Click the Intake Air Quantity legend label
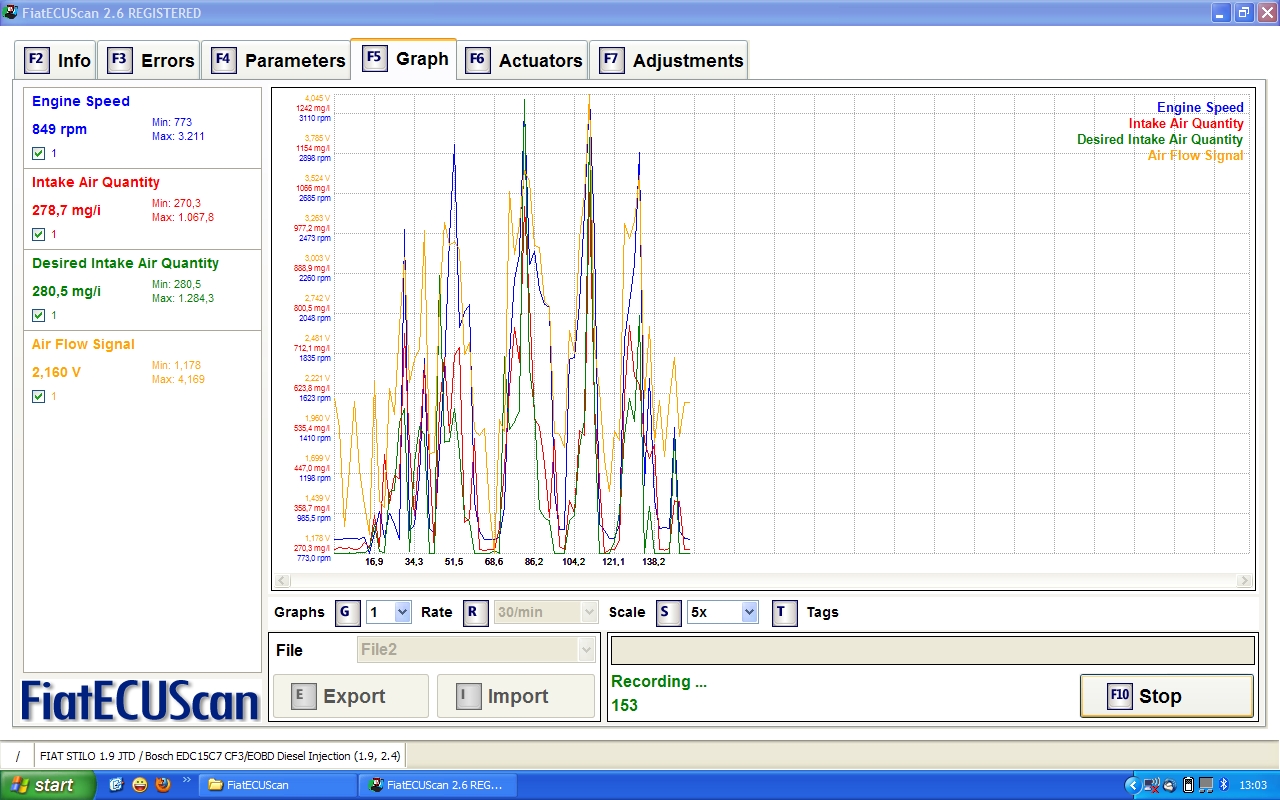Image resolution: width=1280 pixels, height=800 pixels. click(1186, 123)
